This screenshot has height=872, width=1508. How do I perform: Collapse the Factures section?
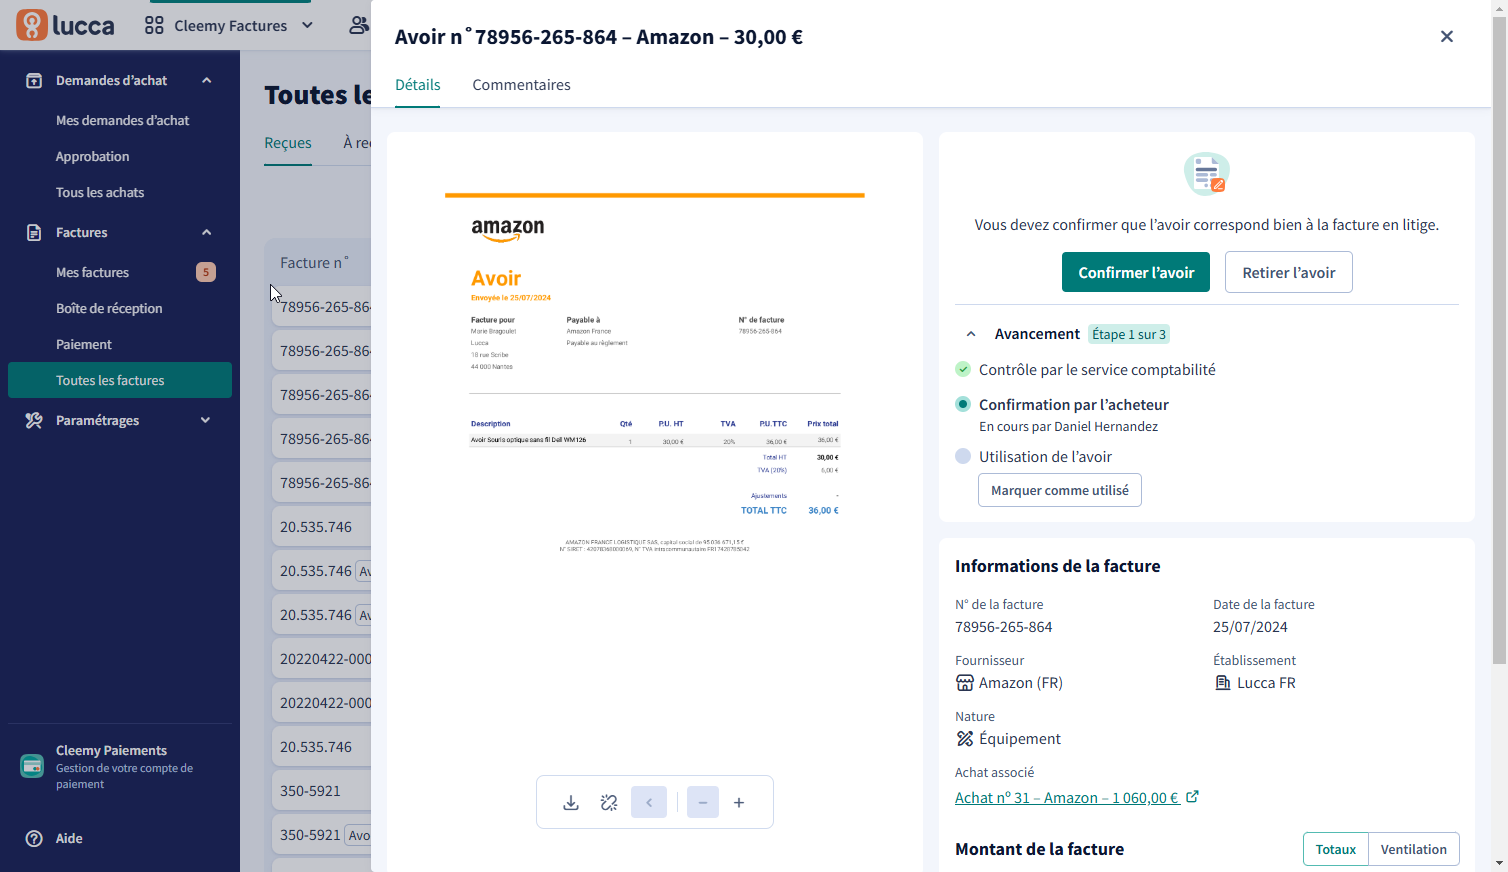coord(207,232)
